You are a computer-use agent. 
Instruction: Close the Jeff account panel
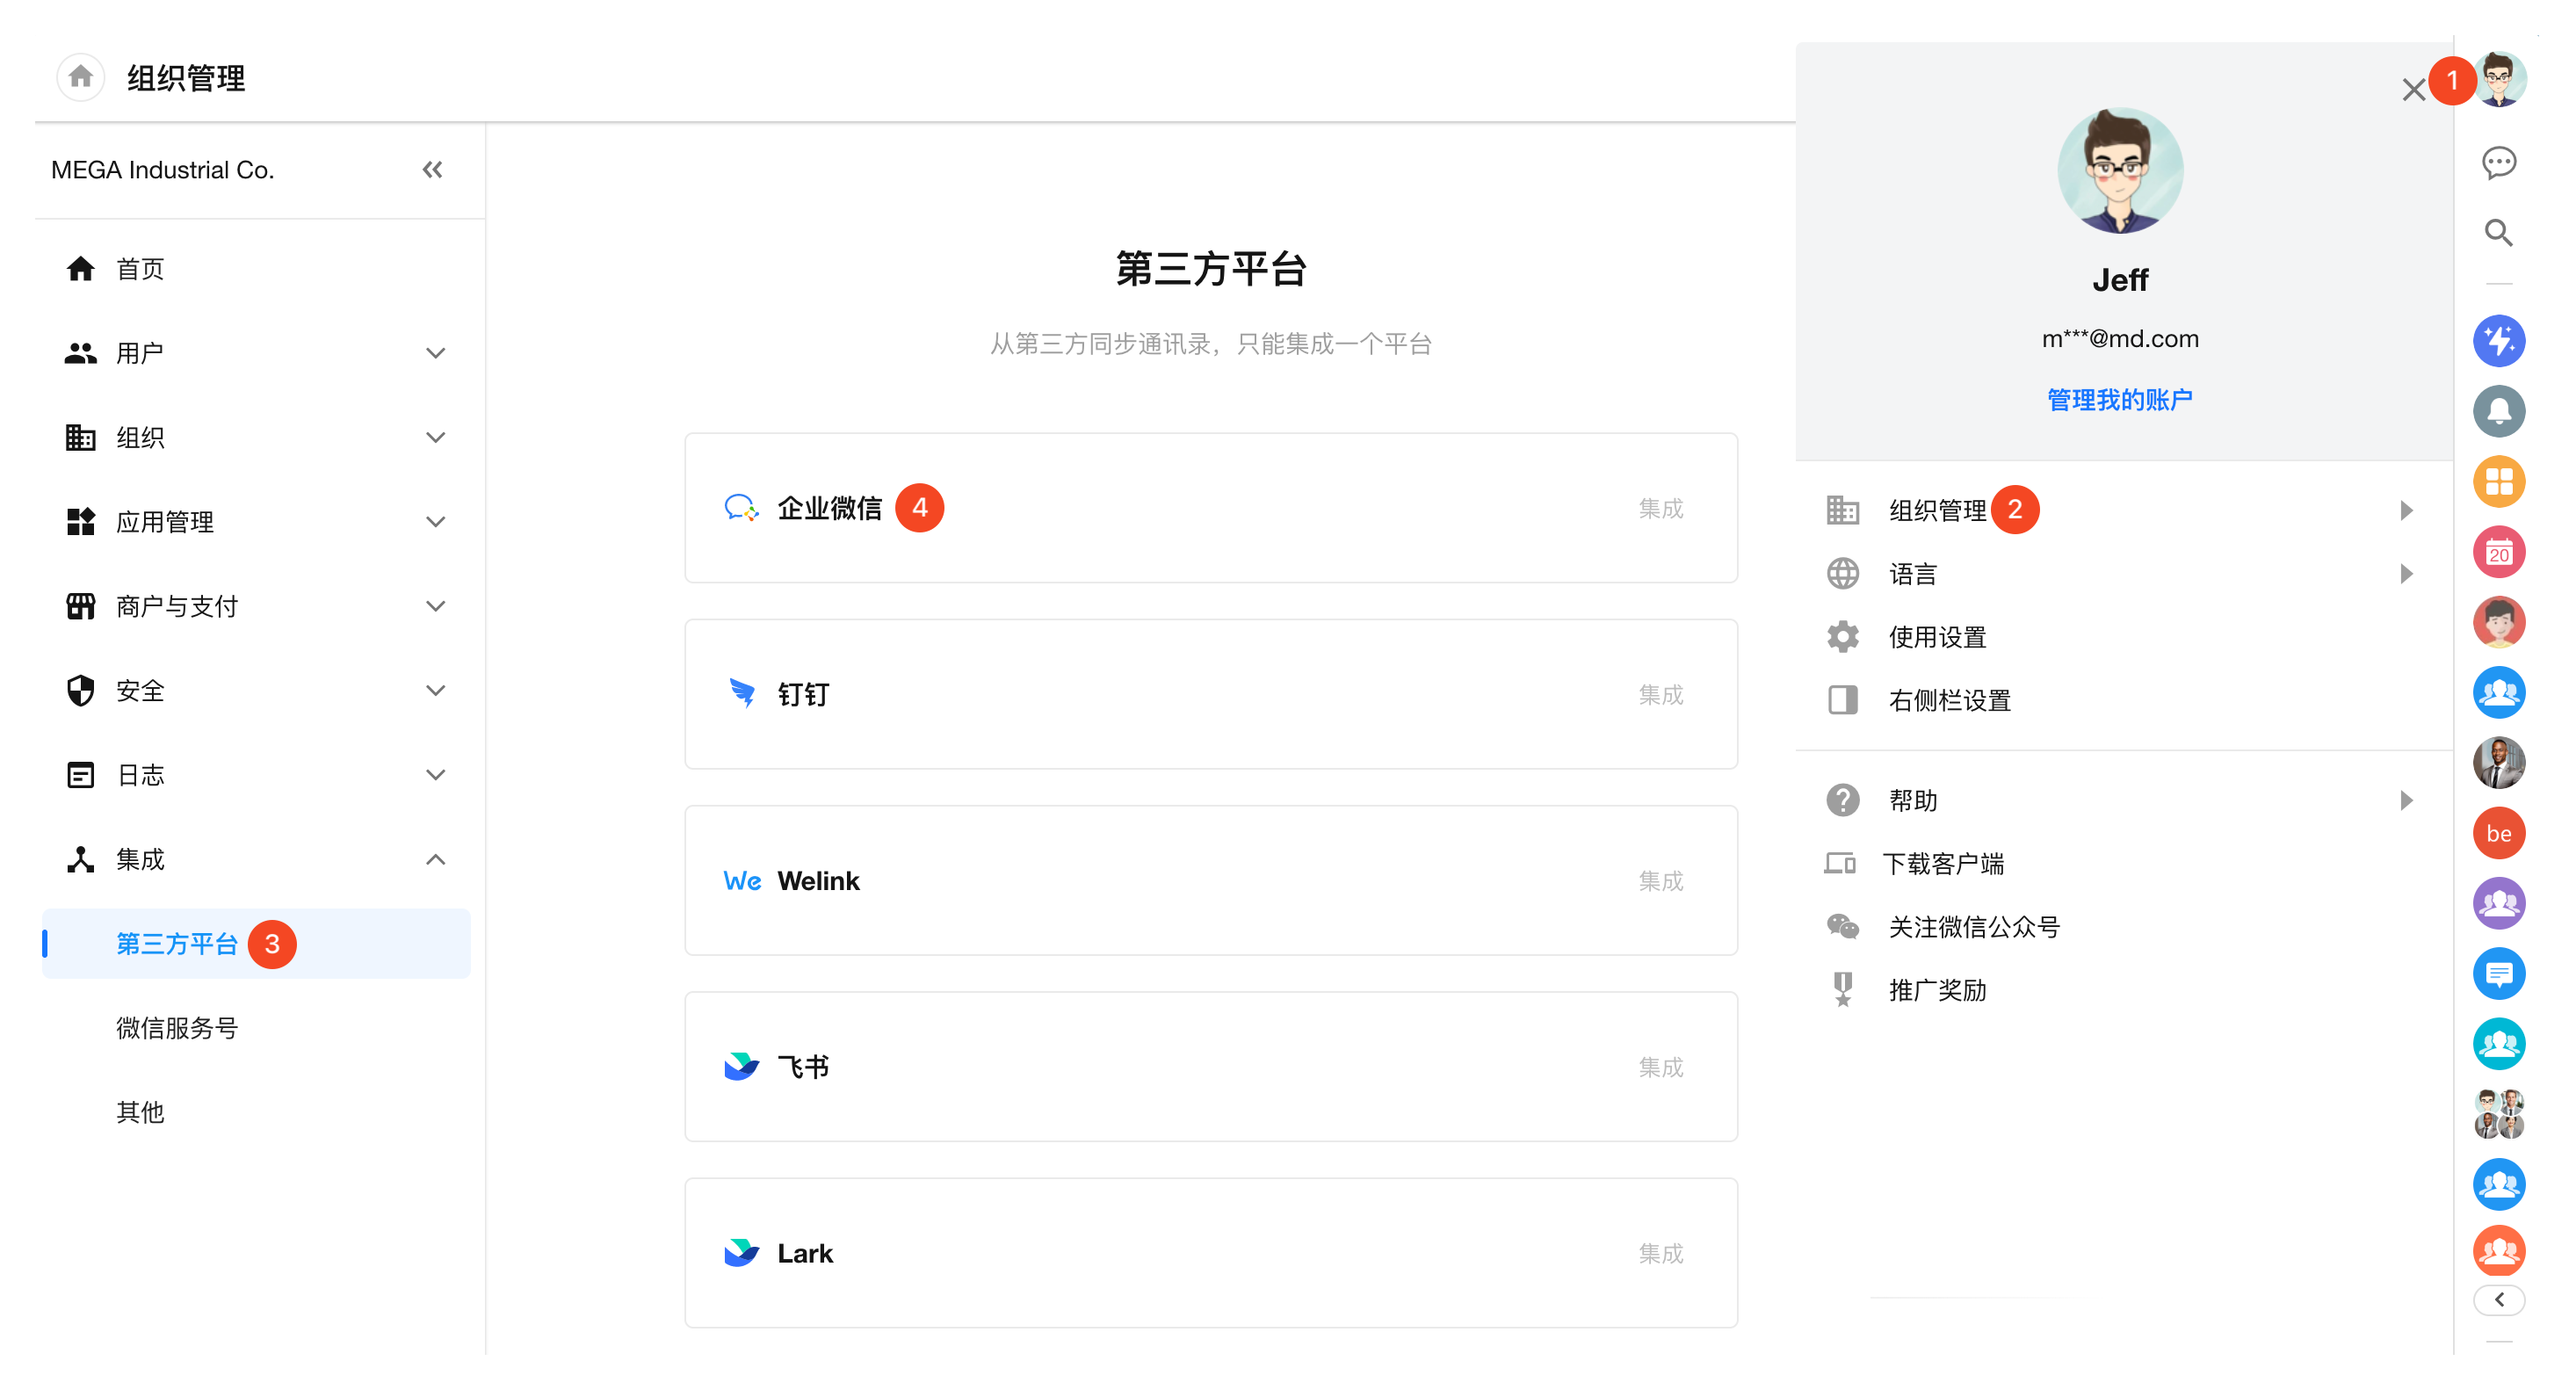2413,91
